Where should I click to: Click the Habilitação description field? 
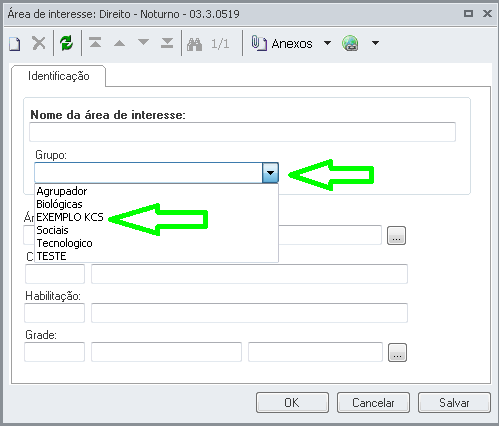coord(249,313)
